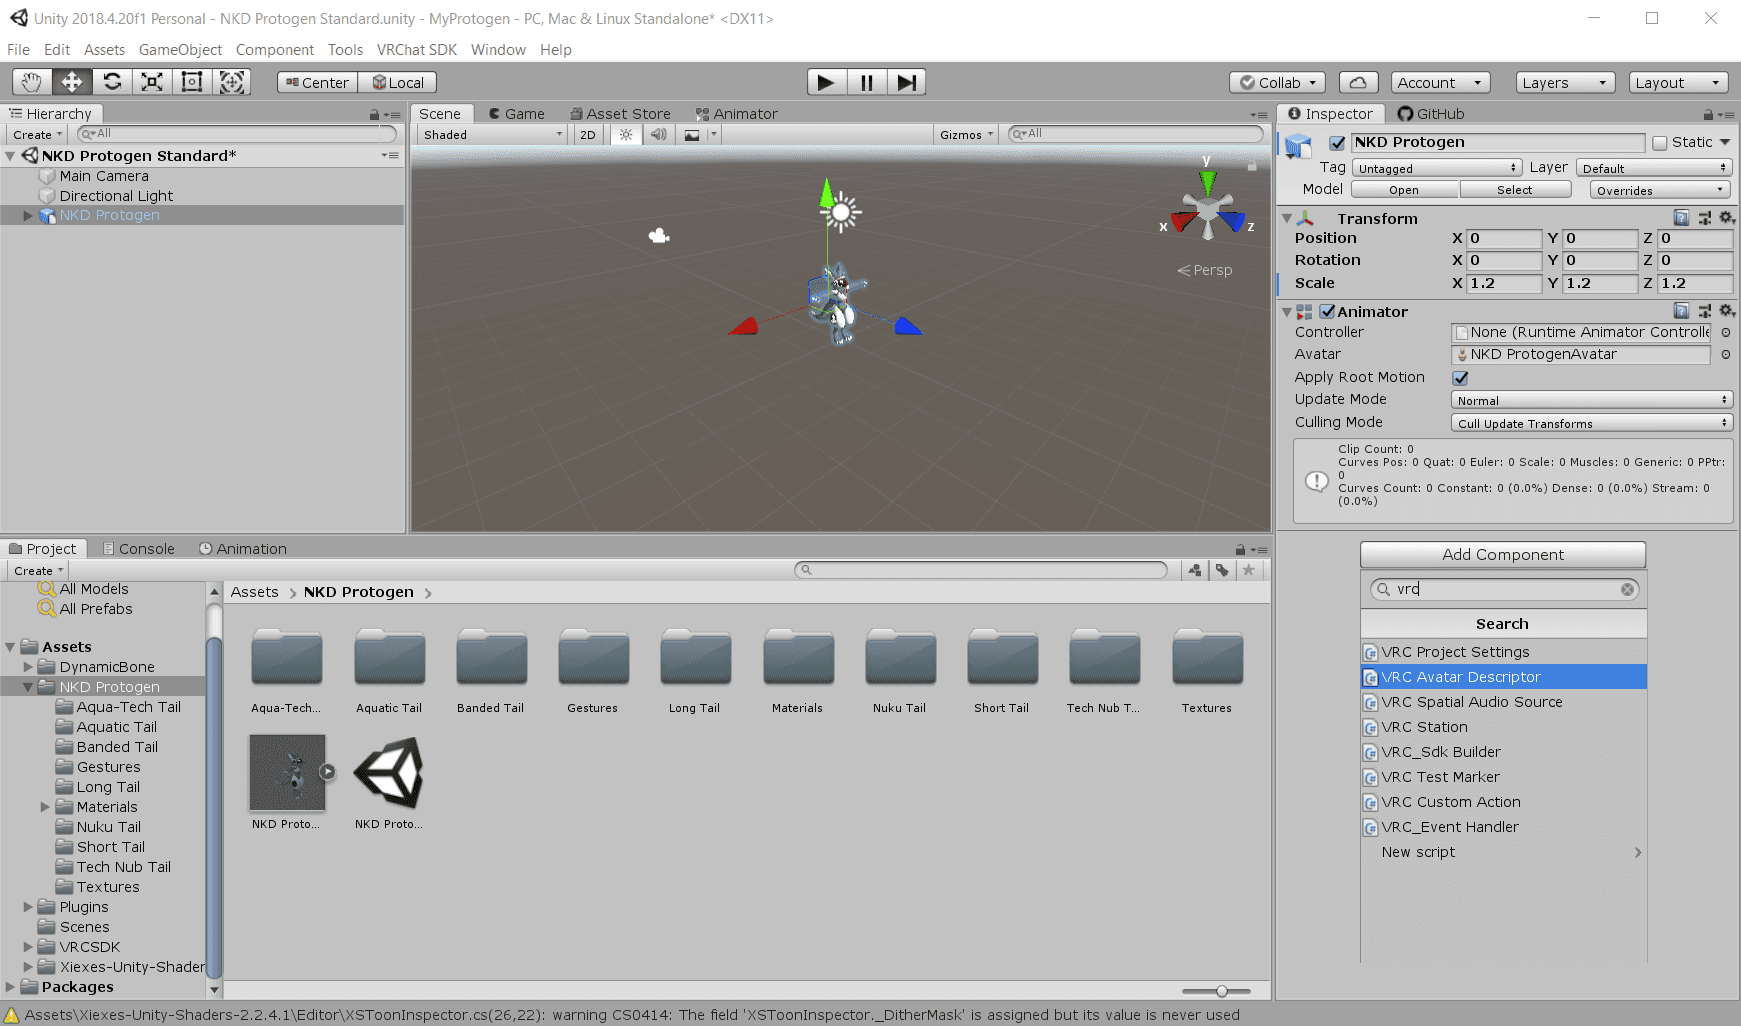Click the model Open button
Viewport: 1741px width, 1026px height.
tap(1404, 190)
